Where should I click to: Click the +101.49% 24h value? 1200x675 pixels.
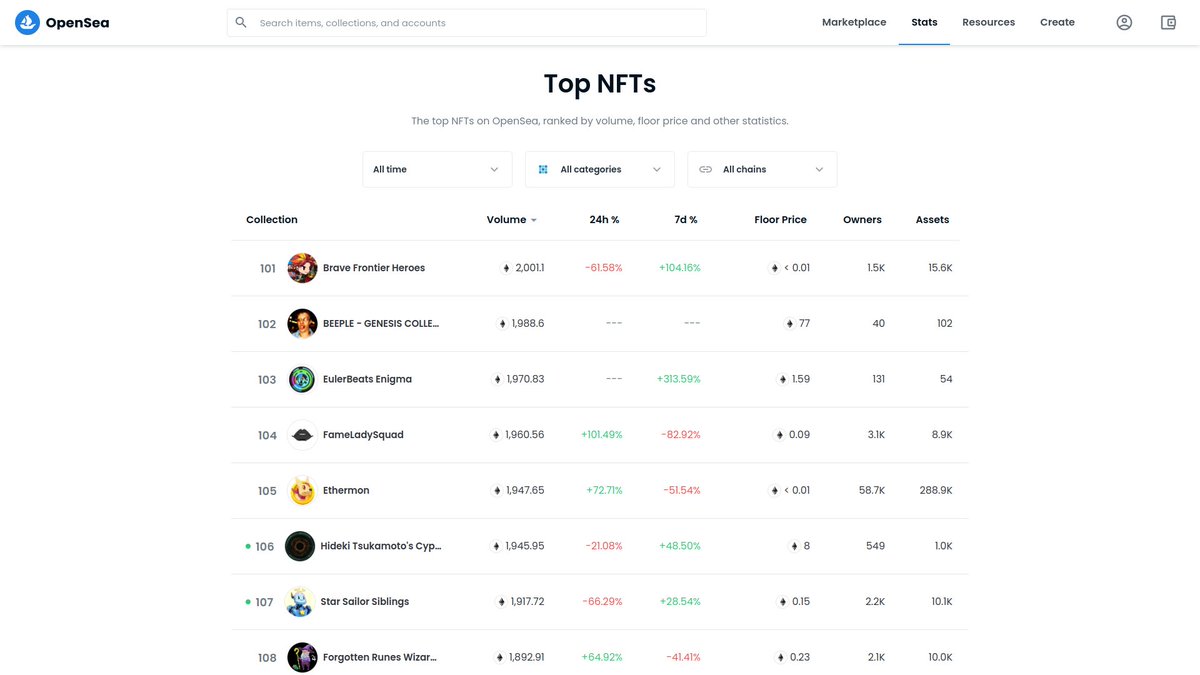pos(601,435)
